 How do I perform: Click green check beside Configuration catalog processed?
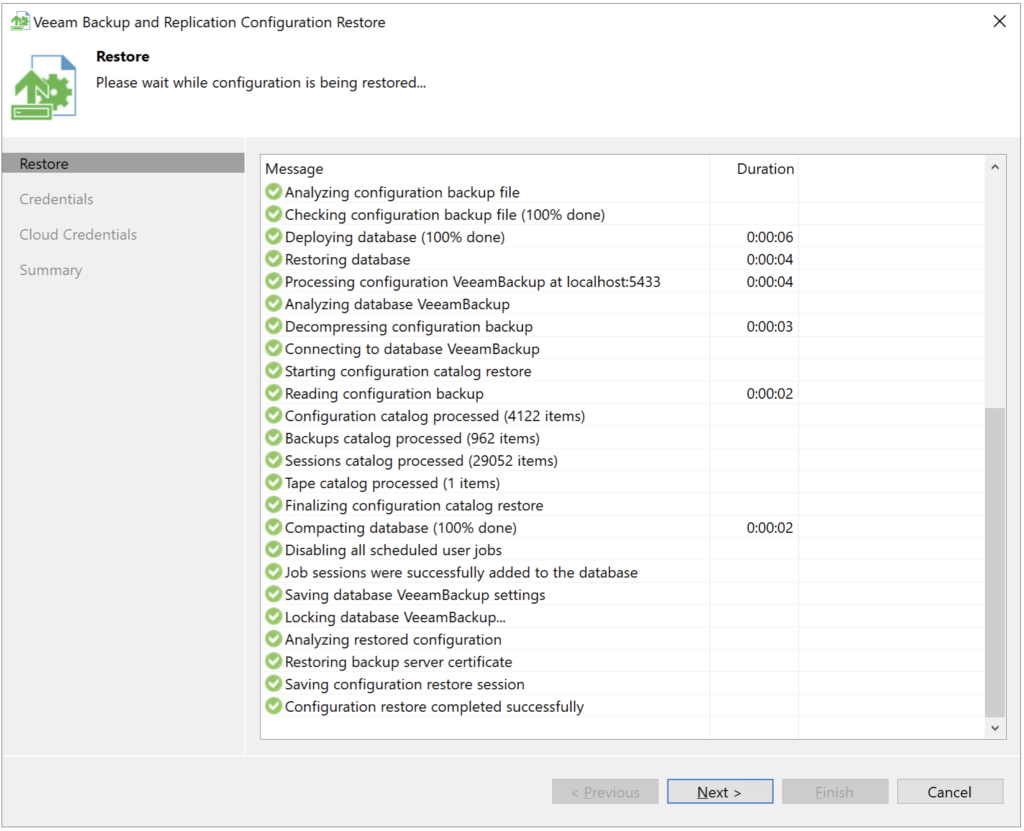click(x=274, y=416)
